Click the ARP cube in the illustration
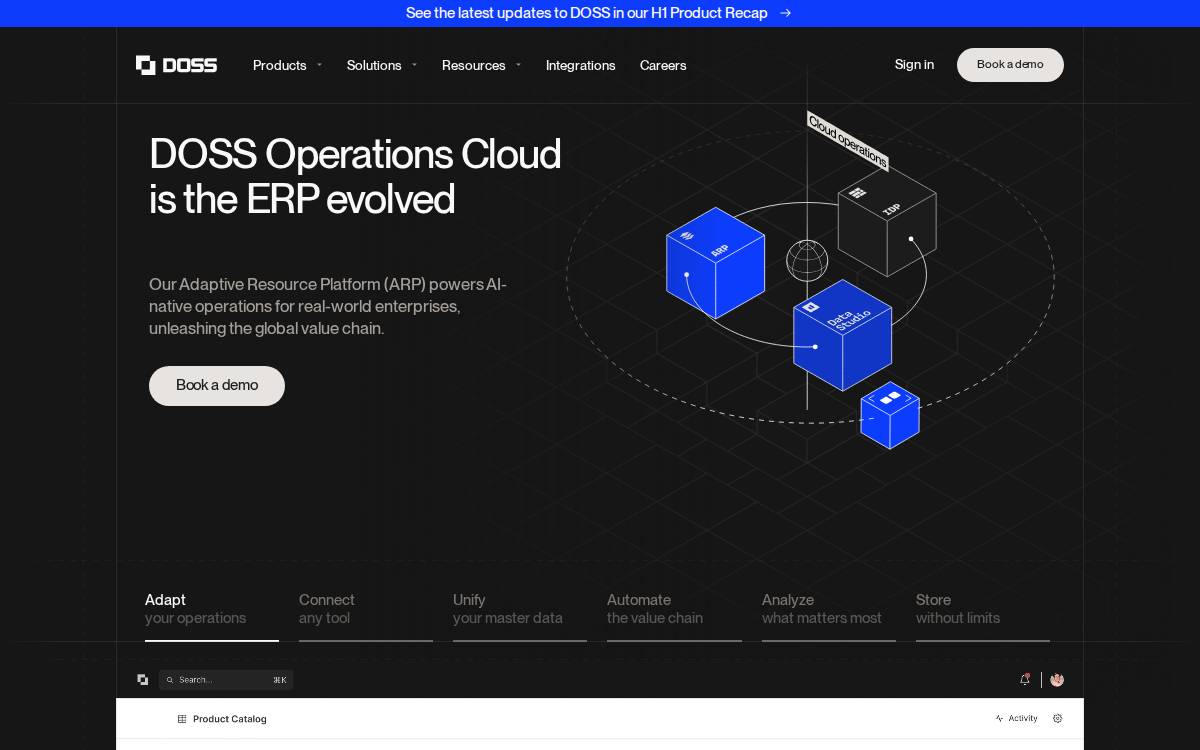 pyautogui.click(x=716, y=263)
